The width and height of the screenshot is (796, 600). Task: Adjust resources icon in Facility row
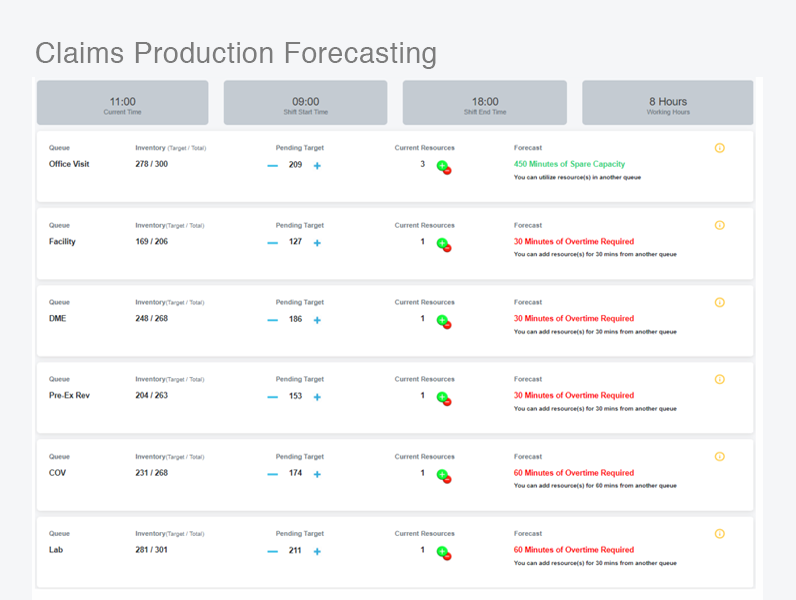[x=444, y=244]
